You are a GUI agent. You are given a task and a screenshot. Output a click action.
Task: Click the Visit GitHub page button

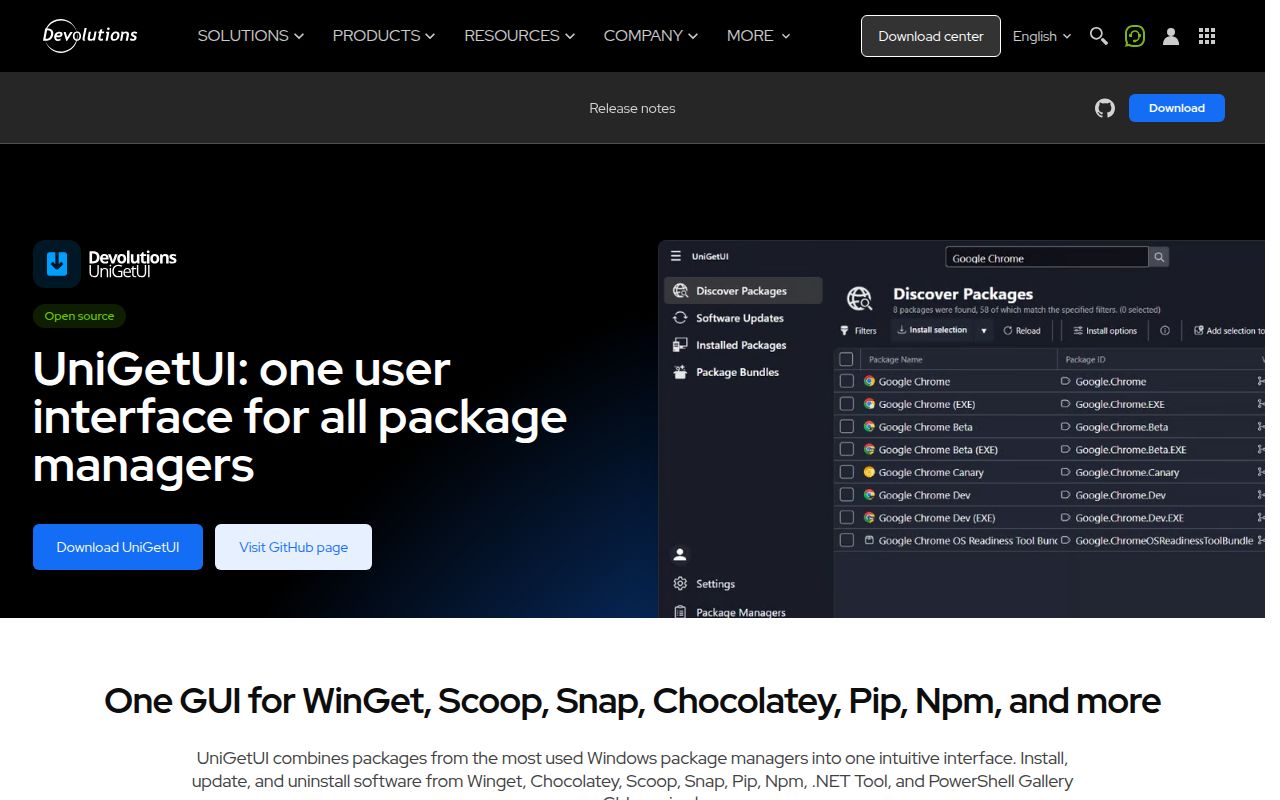point(293,547)
